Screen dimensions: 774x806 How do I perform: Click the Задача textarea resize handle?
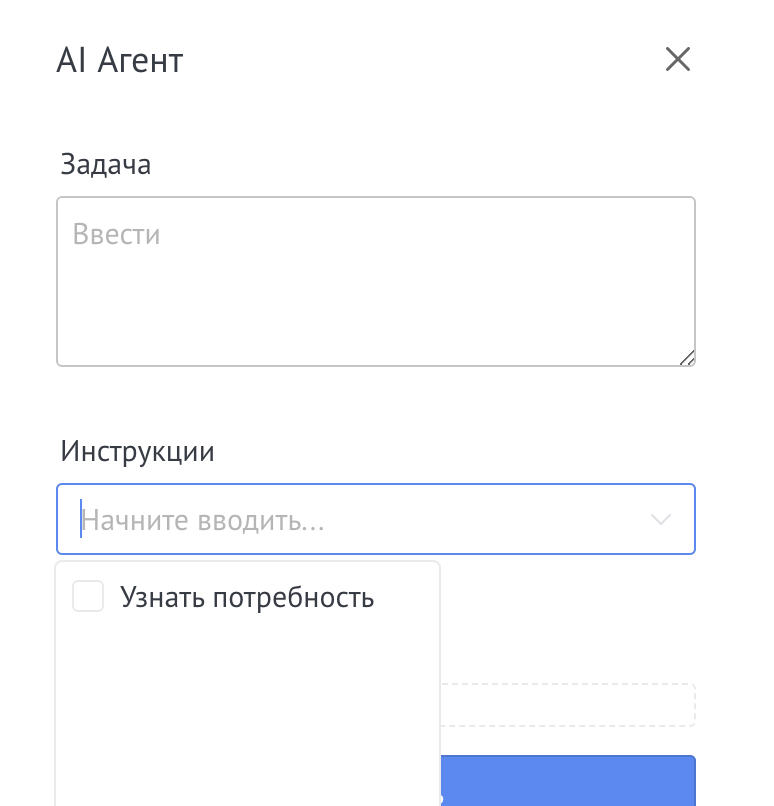coord(686,358)
